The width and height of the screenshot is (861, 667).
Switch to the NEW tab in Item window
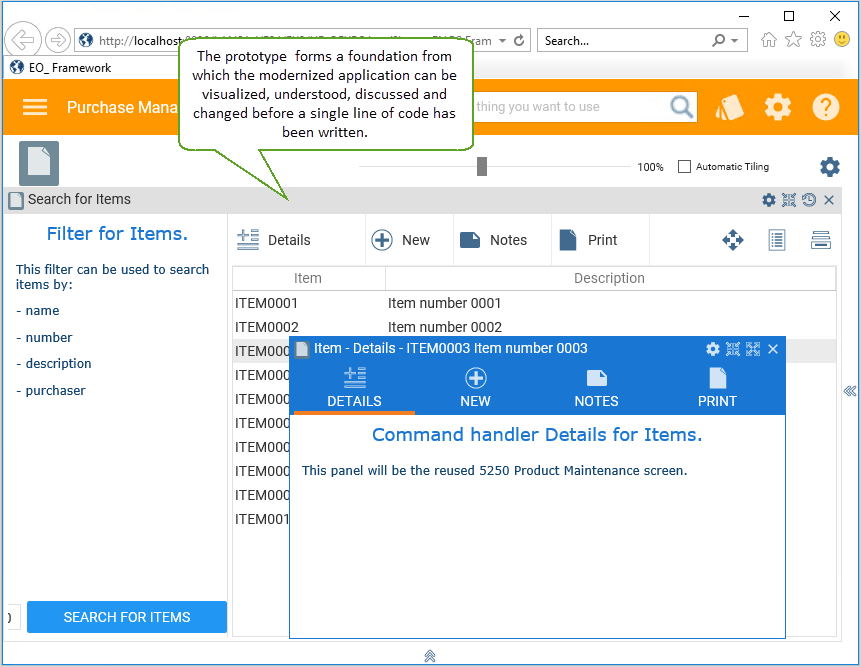pyautogui.click(x=476, y=388)
